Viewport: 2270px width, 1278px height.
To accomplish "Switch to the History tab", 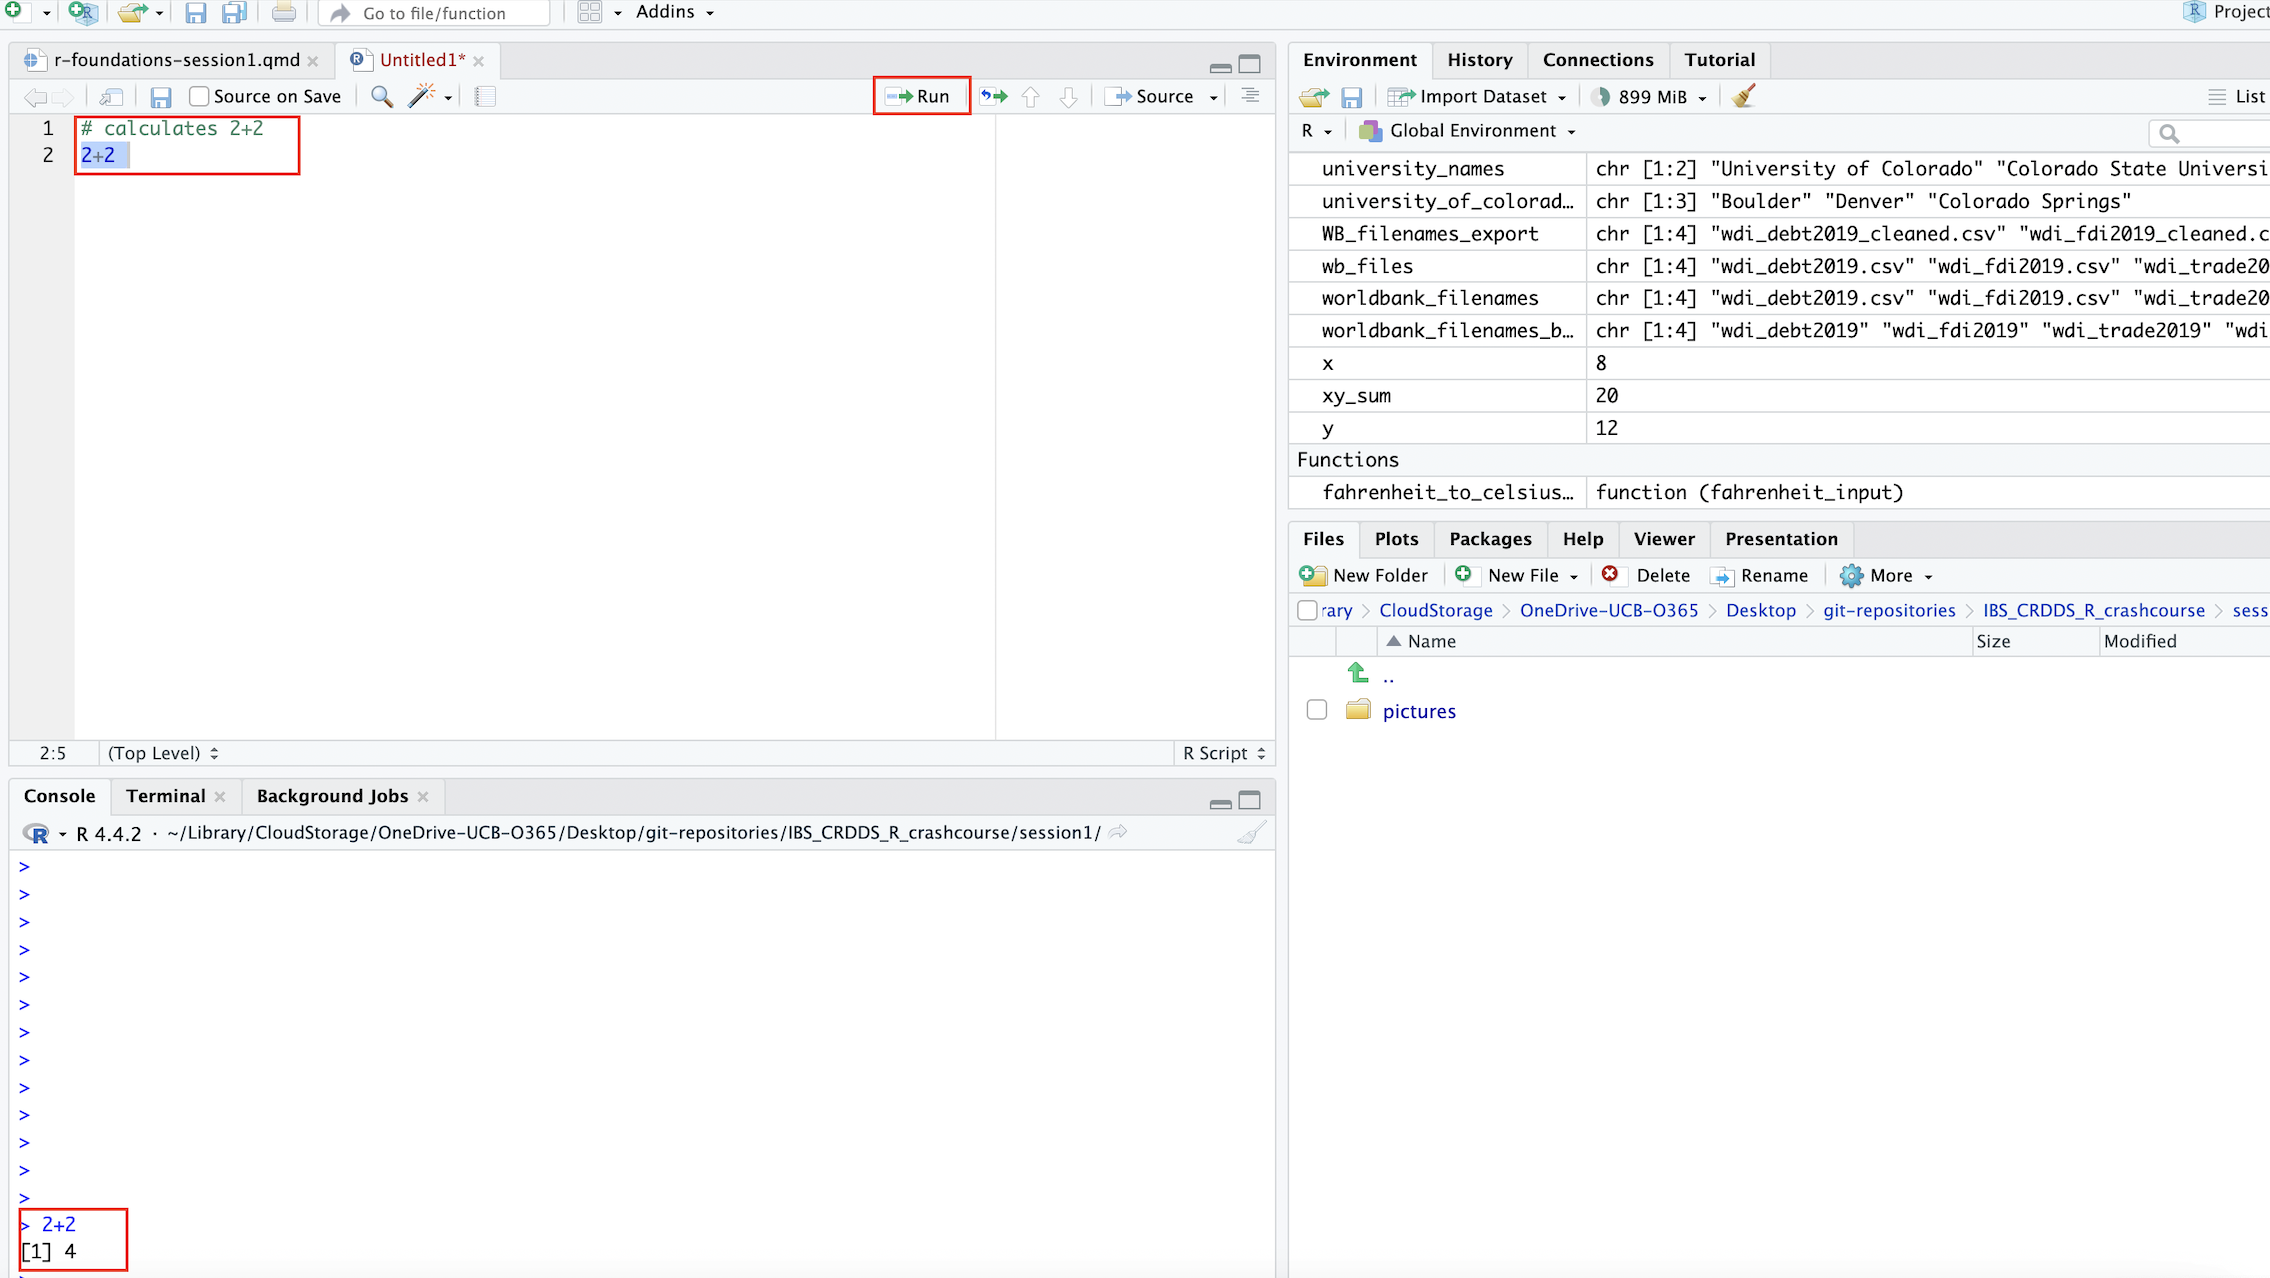I will (1479, 60).
